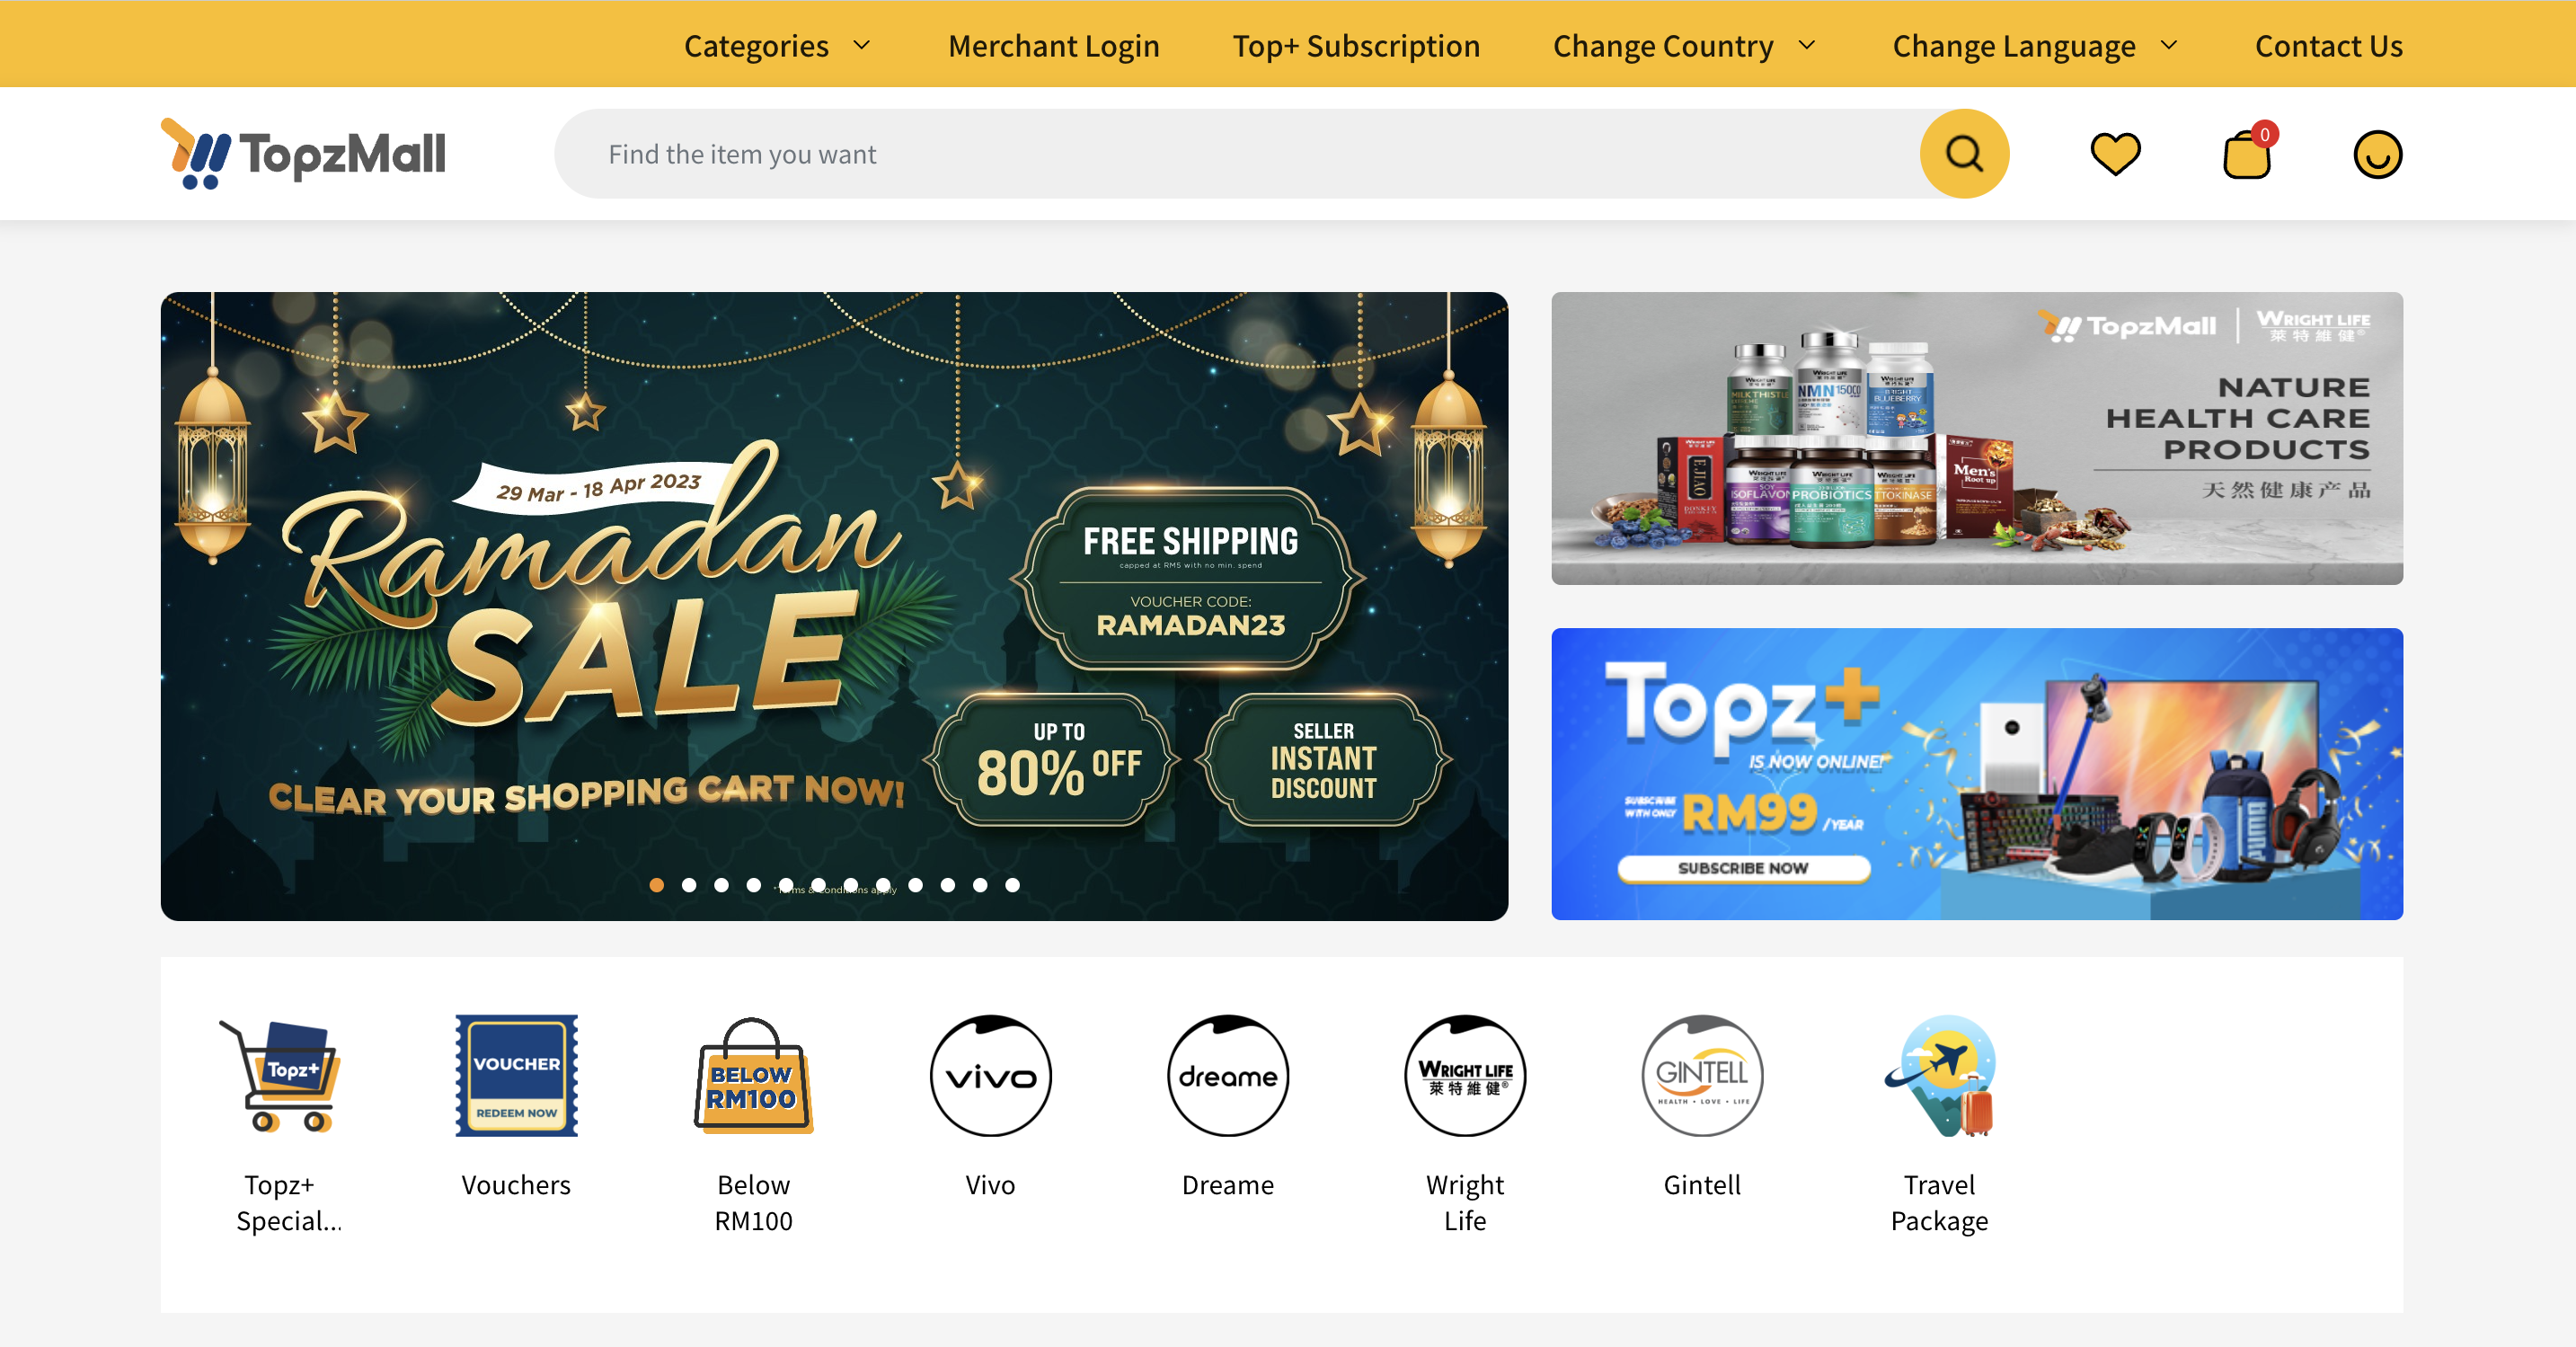The image size is (2576, 1347).
Task: Select the first orange carousel dot
Action: coord(657,885)
